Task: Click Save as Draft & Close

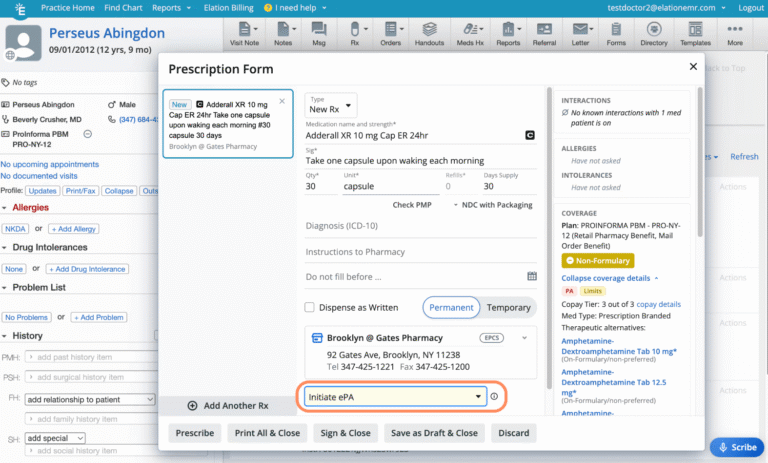Action: [434, 433]
